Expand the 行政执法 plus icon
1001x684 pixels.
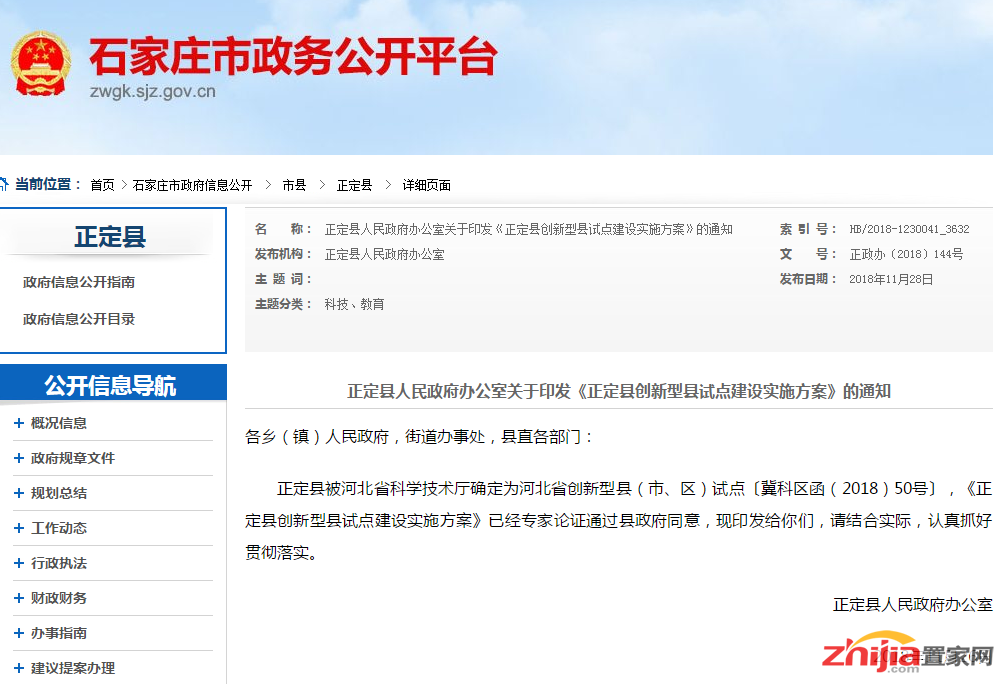[x=19, y=563]
